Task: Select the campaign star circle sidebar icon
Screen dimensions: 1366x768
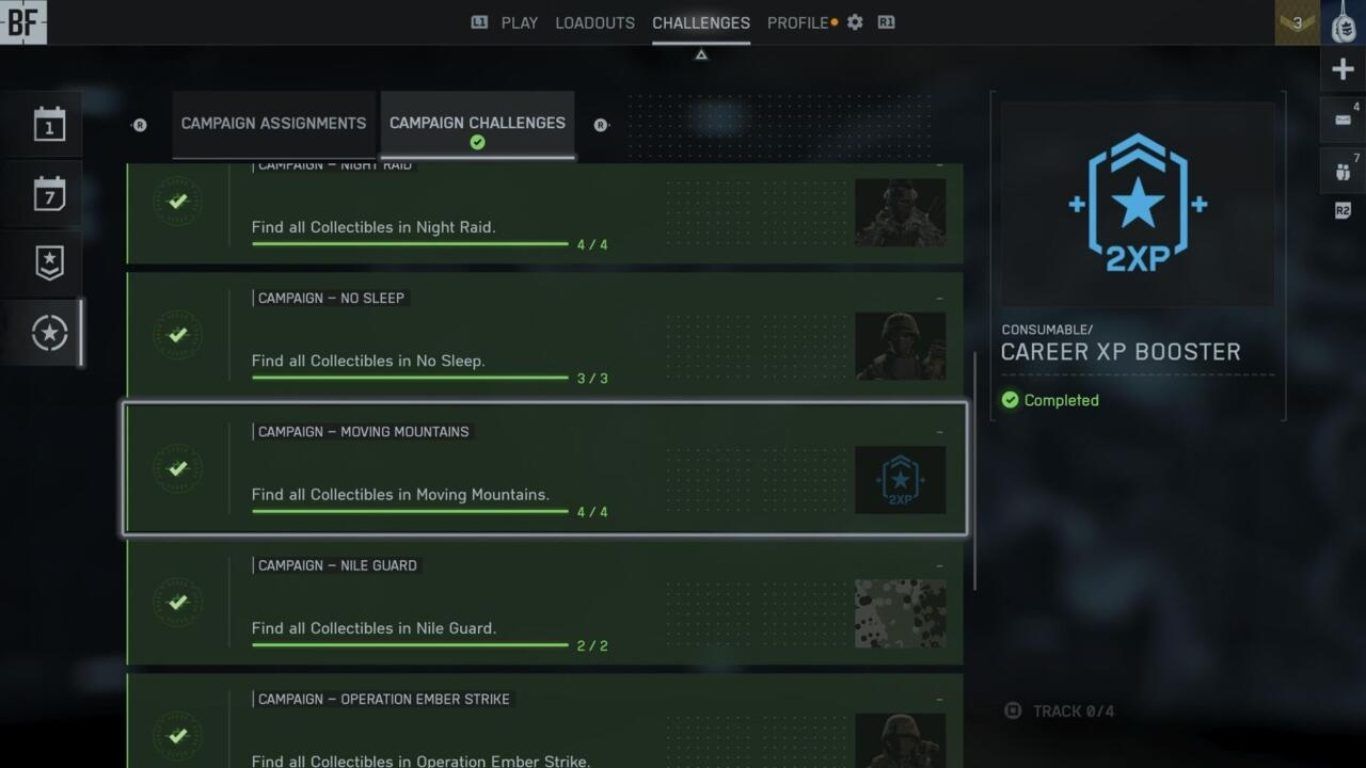Action: coord(49,333)
